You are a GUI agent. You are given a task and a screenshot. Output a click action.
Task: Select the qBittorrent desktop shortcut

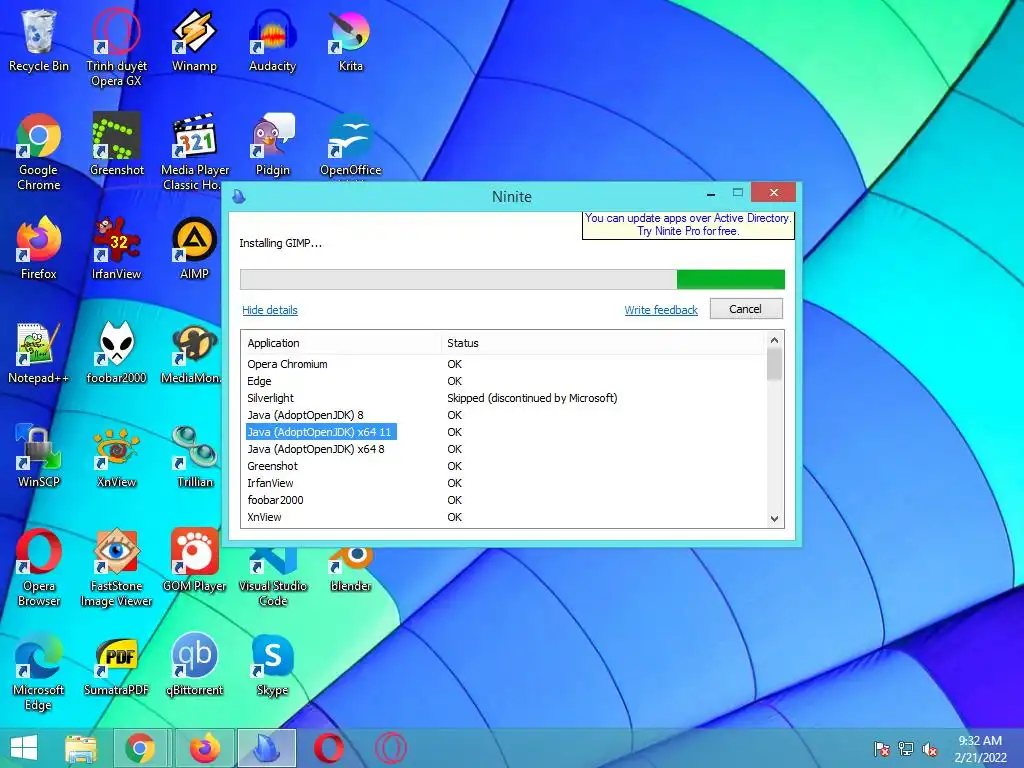coord(194,664)
